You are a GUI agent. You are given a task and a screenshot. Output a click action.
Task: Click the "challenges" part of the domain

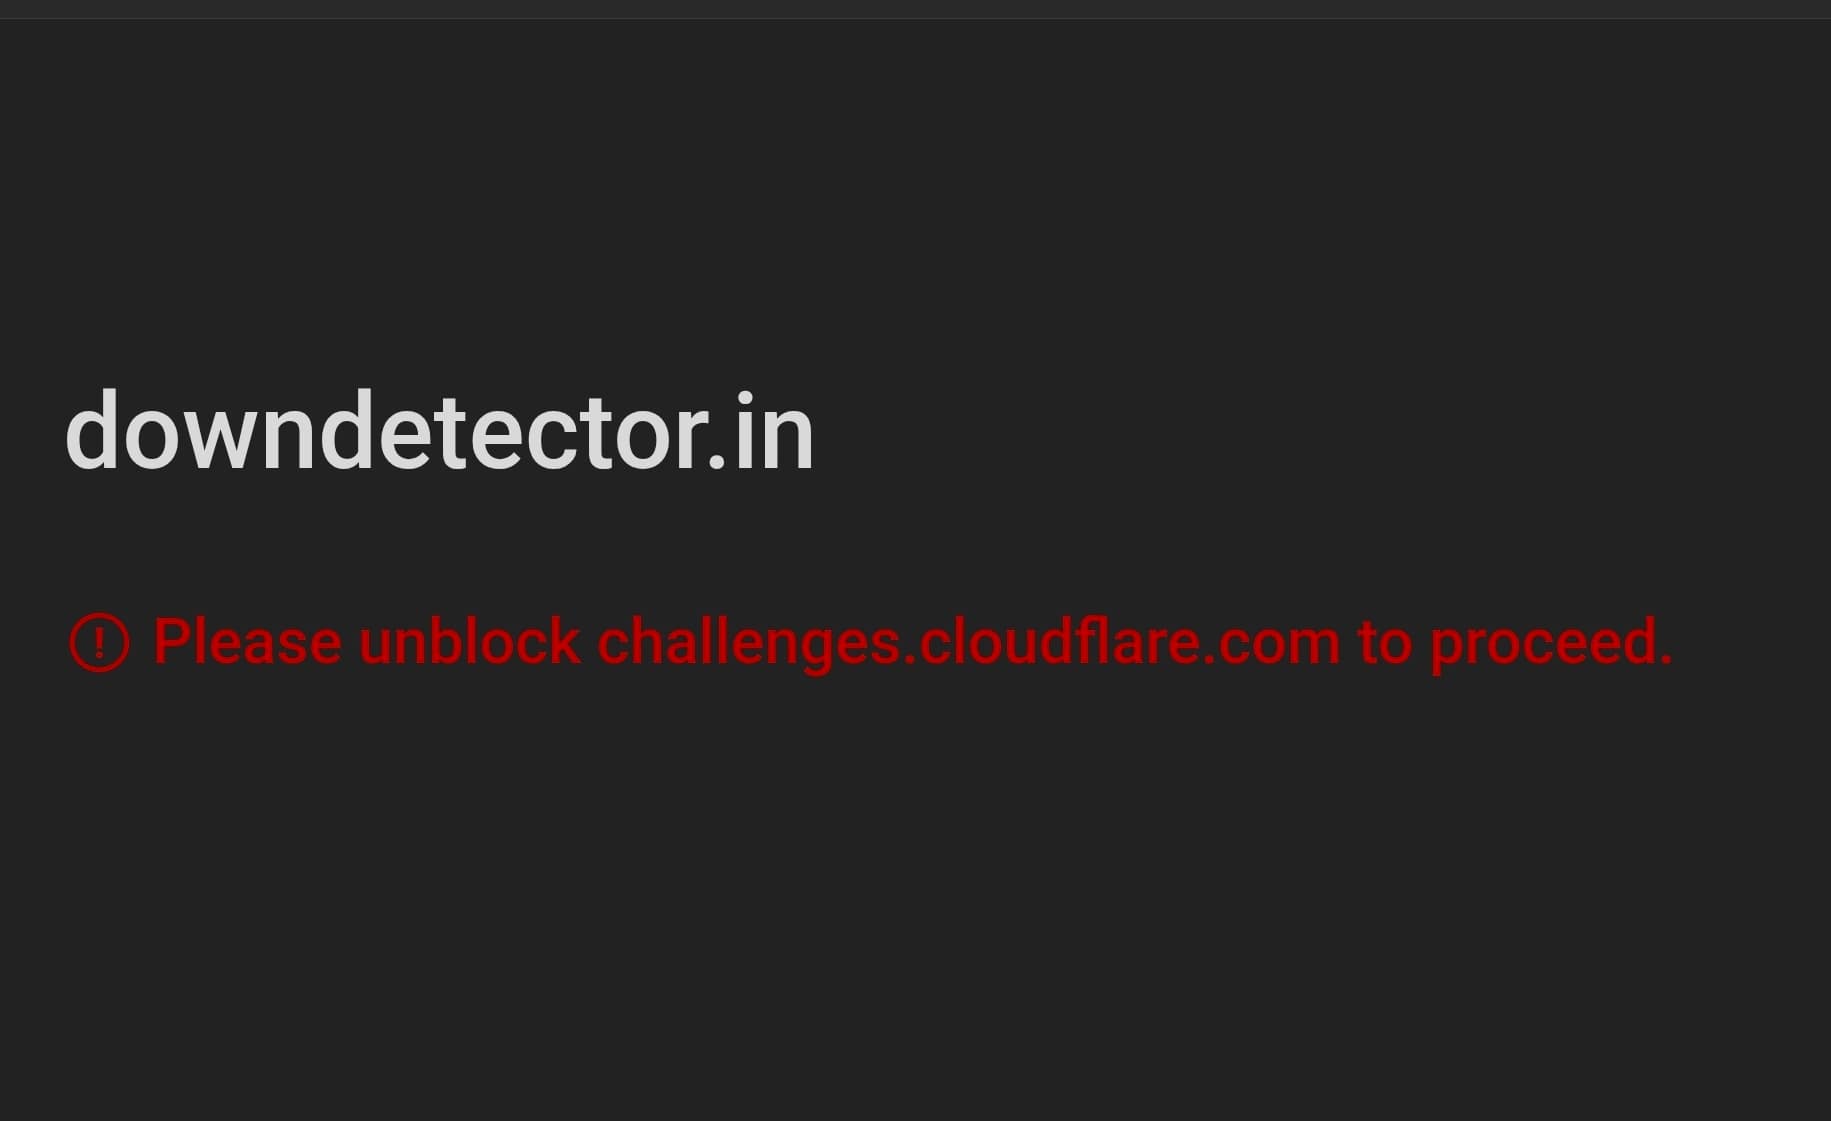tap(748, 642)
